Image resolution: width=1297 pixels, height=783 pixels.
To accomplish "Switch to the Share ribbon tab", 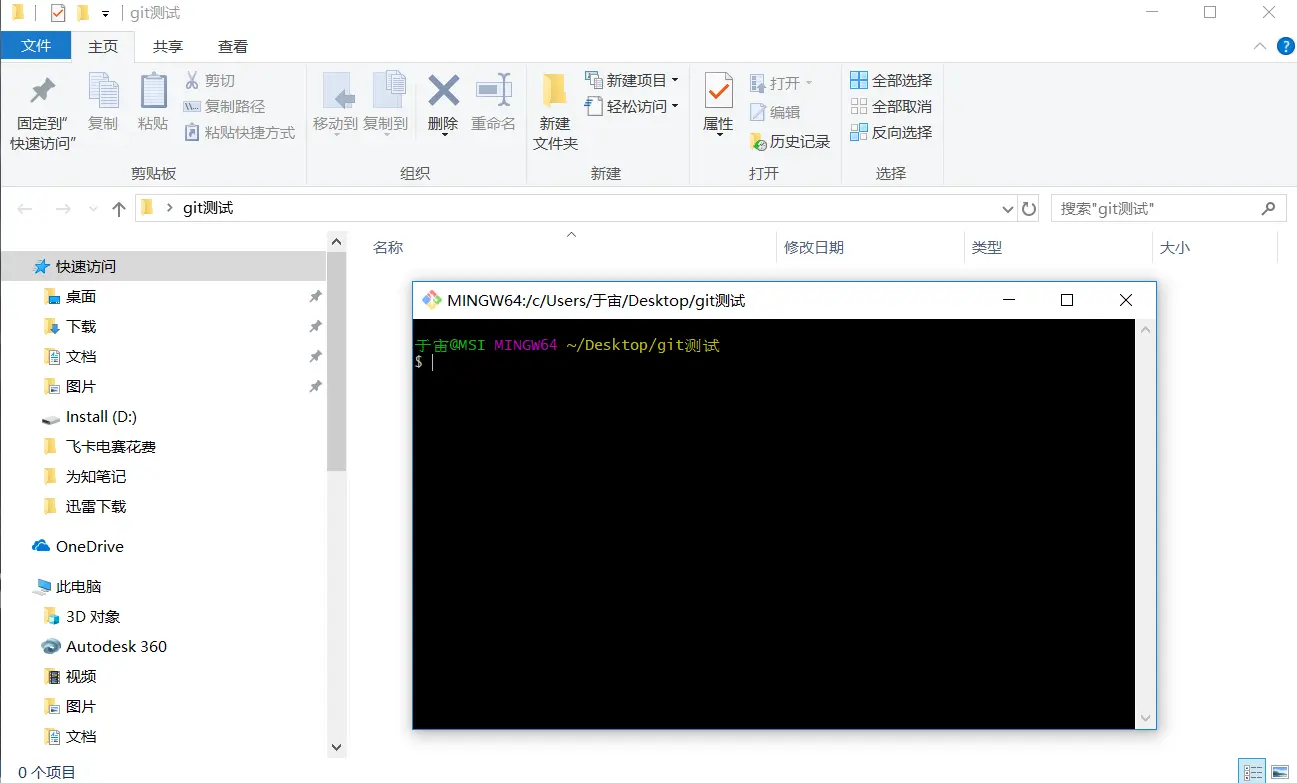I will (168, 46).
